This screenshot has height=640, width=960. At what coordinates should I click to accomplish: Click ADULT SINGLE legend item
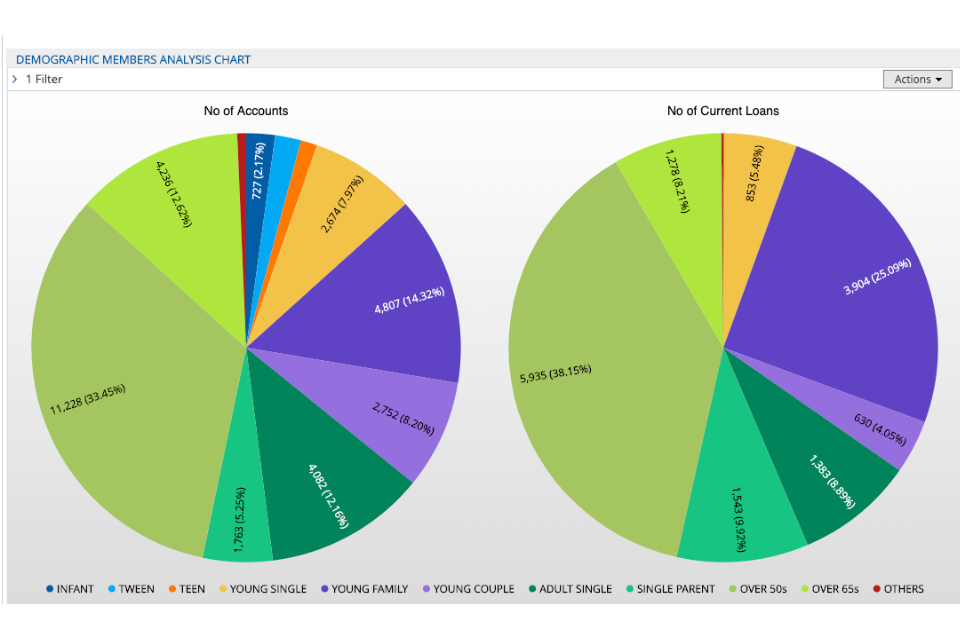coord(568,589)
